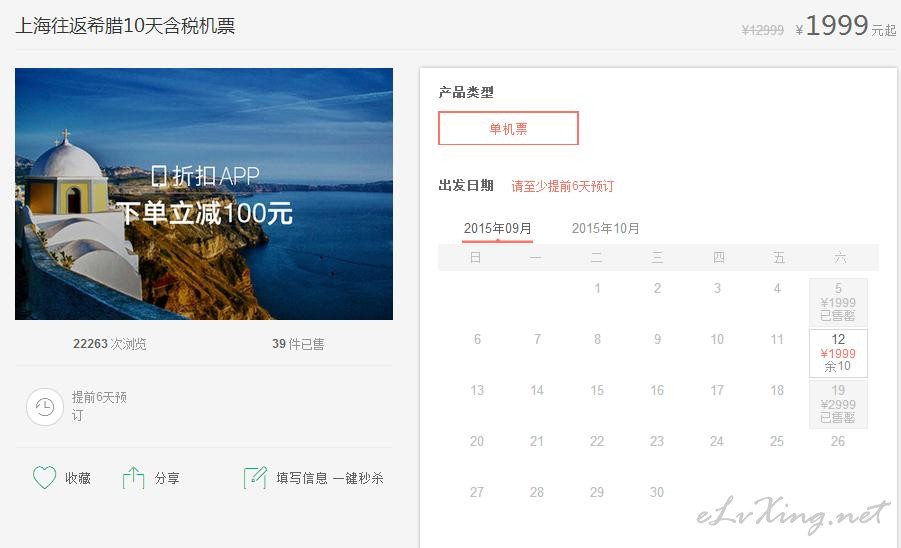Click the struck-through ¥12999 original price
901x548 pixels.
pyautogui.click(x=763, y=30)
